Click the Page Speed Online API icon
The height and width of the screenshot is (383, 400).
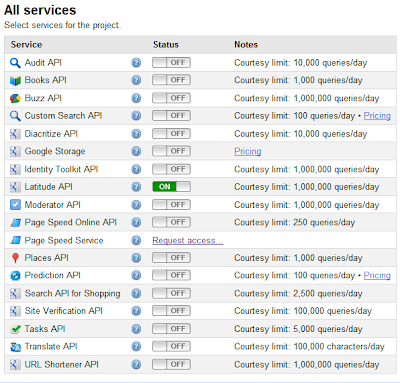[15, 222]
